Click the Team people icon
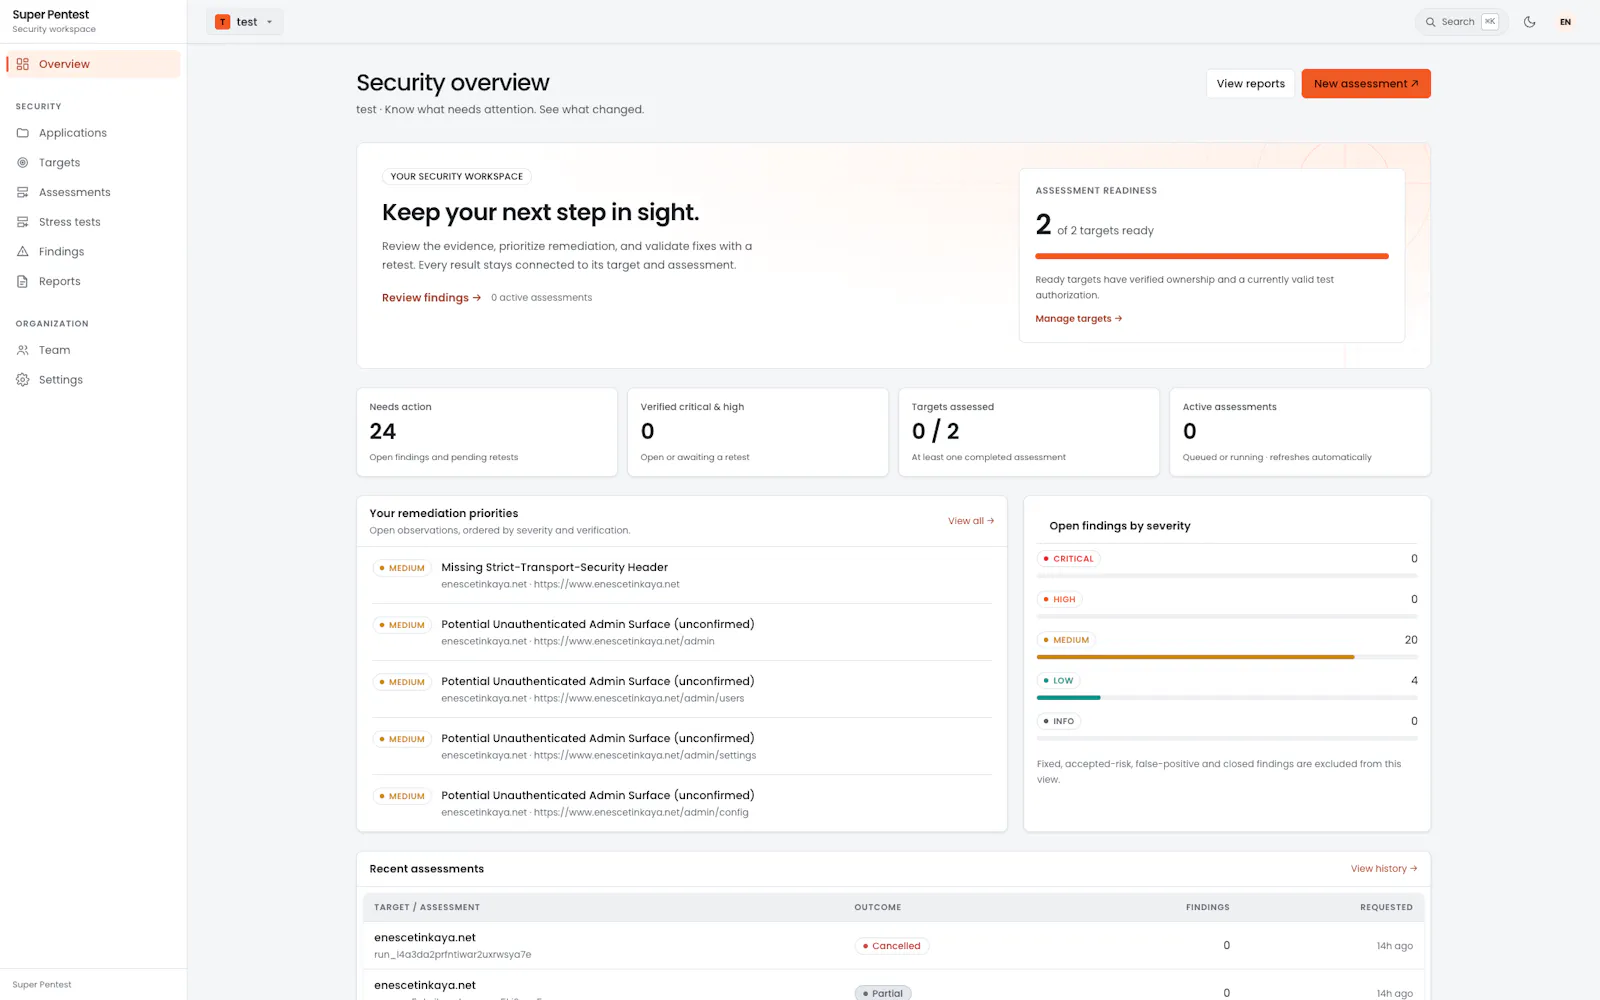 [x=22, y=350]
